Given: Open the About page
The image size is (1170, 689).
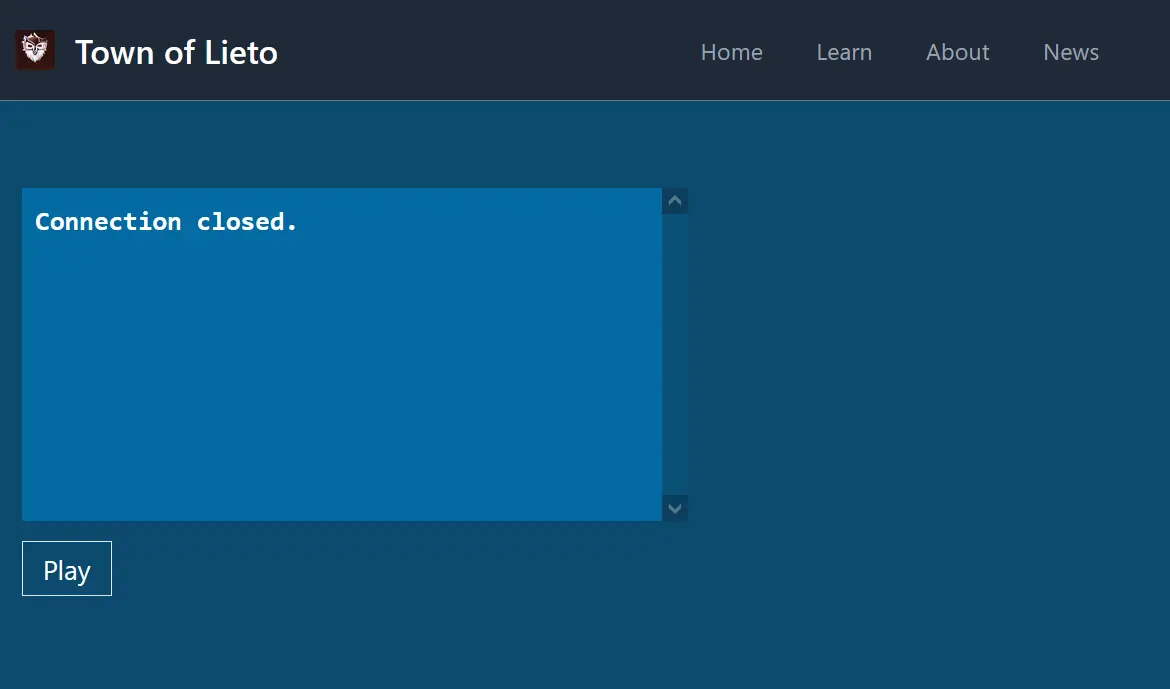Looking at the screenshot, I should point(957,52).
